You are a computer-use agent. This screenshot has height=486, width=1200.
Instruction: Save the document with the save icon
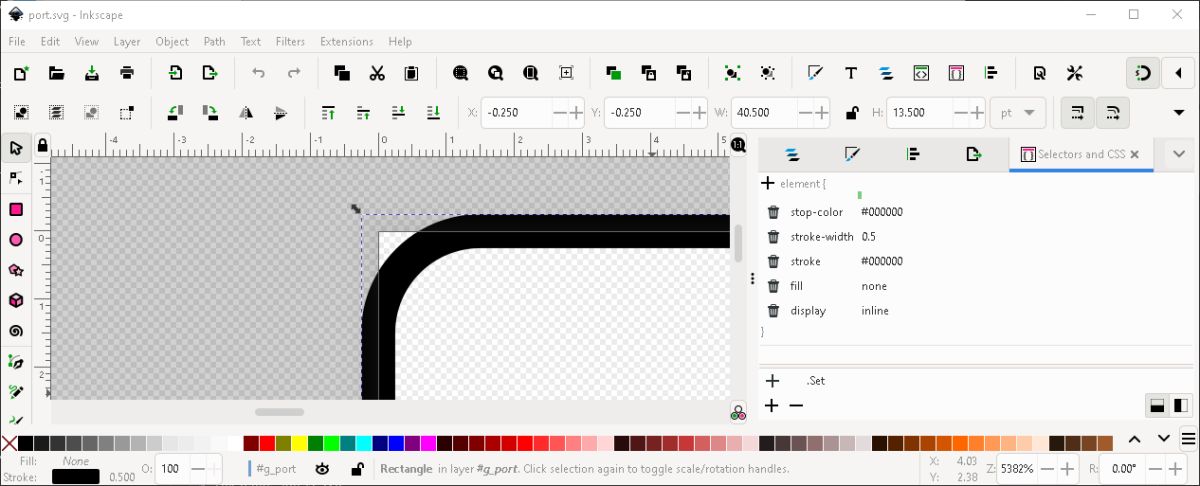[x=92, y=73]
